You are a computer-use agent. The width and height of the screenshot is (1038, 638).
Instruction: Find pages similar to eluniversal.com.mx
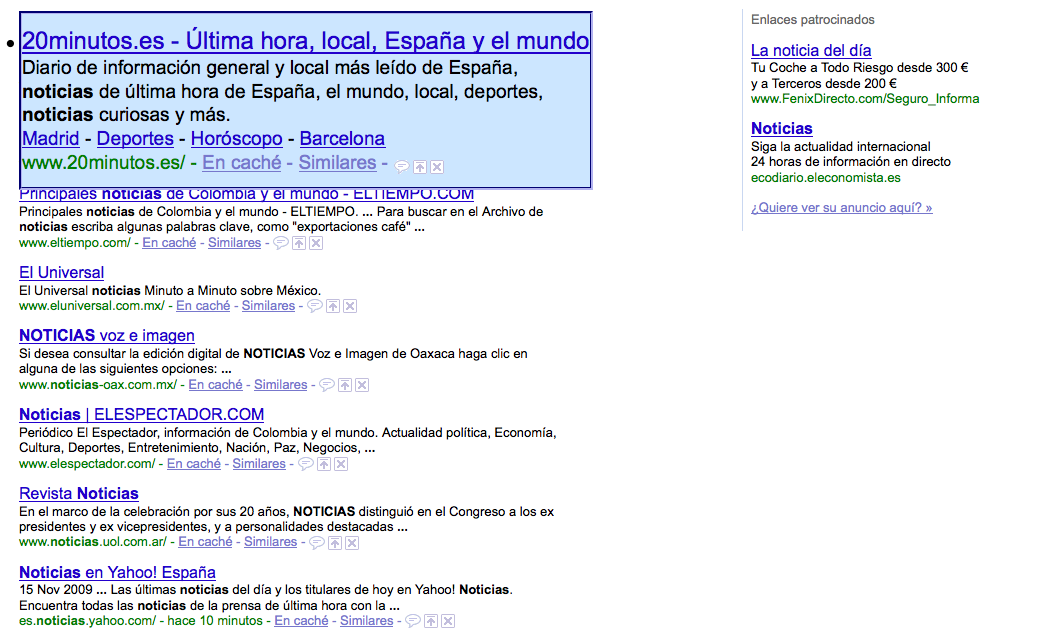coord(268,306)
